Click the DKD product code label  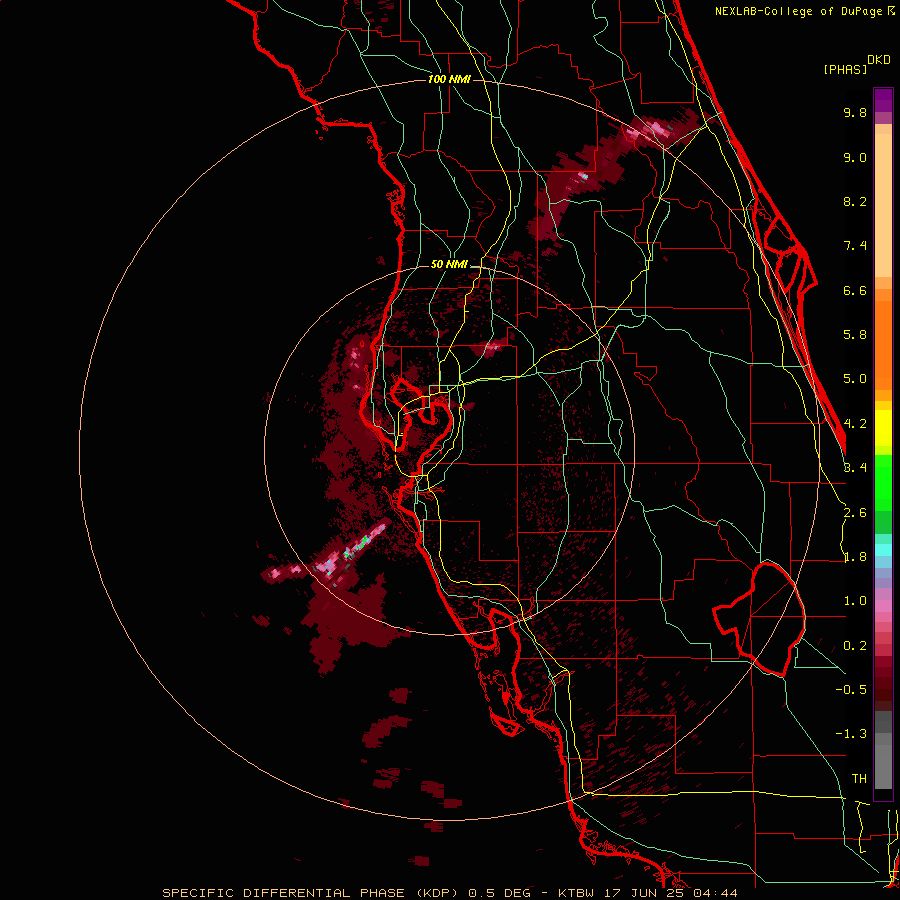[x=879, y=60]
